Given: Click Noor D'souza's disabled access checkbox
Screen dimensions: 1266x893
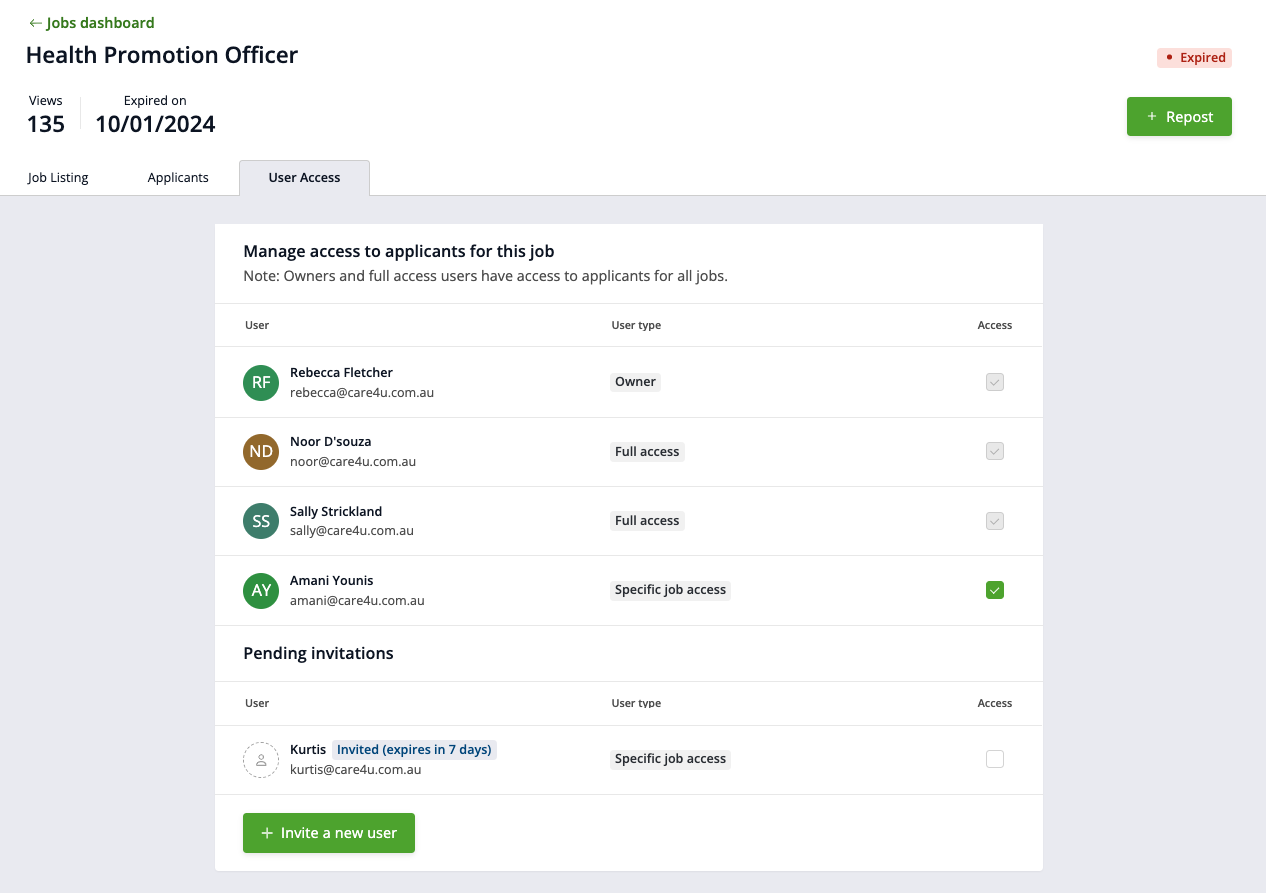Looking at the screenshot, I should click(x=995, y=451).
